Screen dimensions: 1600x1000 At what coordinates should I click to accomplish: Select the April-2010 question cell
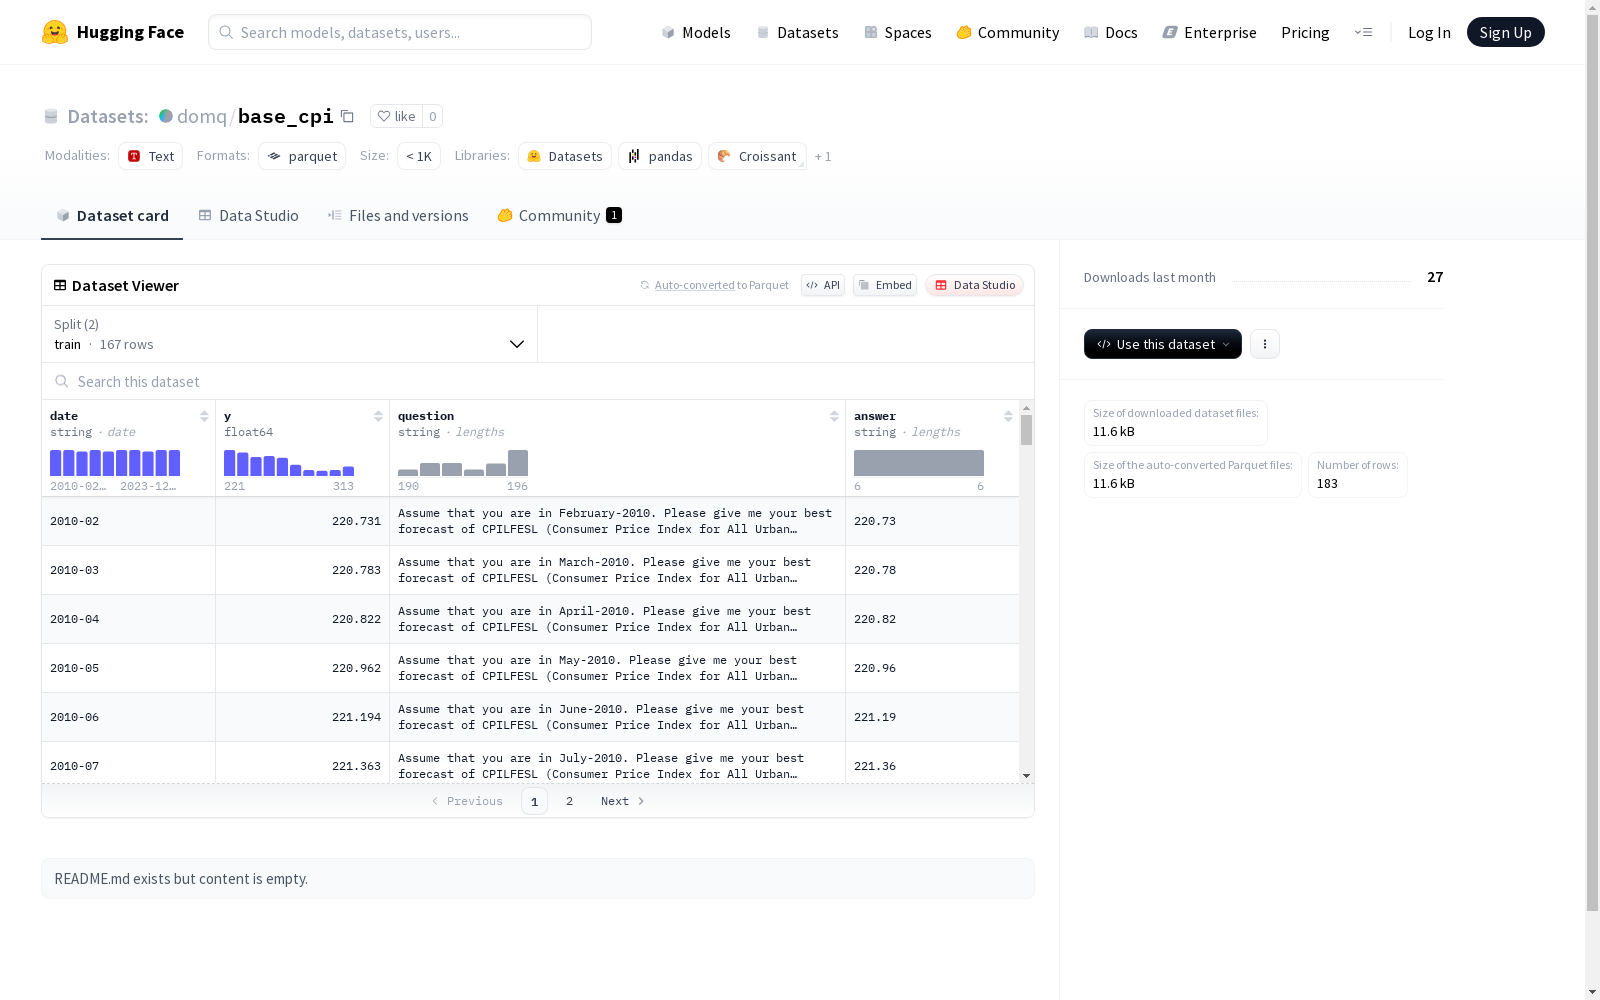pos(618,619)
